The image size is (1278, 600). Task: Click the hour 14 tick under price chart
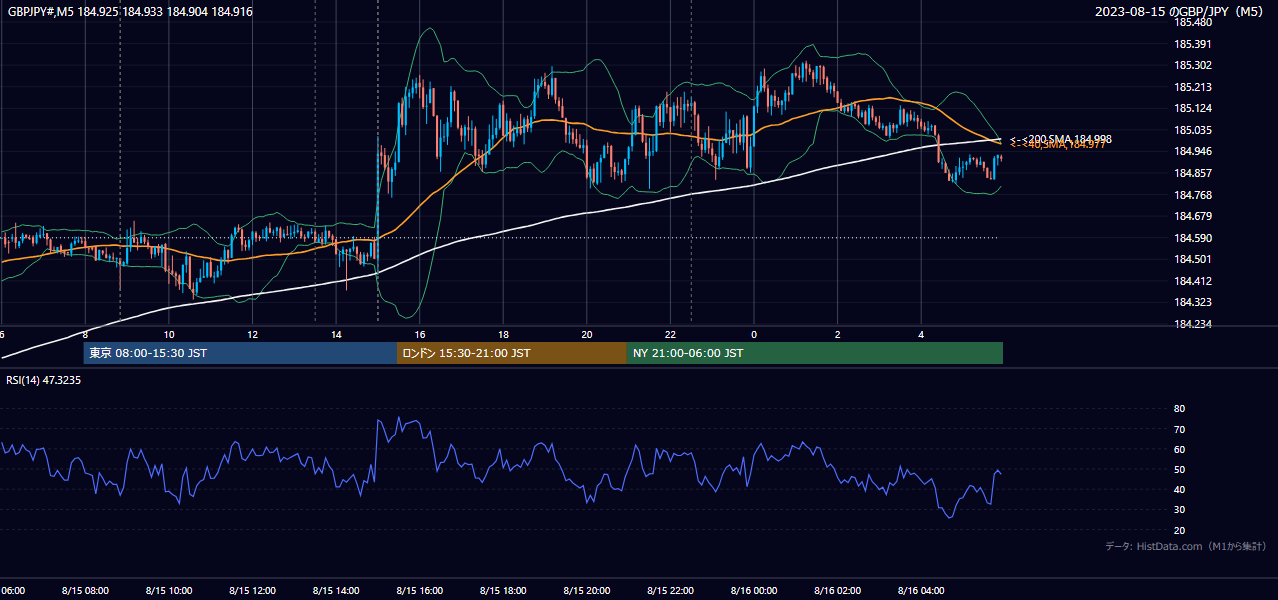(336, 334)
